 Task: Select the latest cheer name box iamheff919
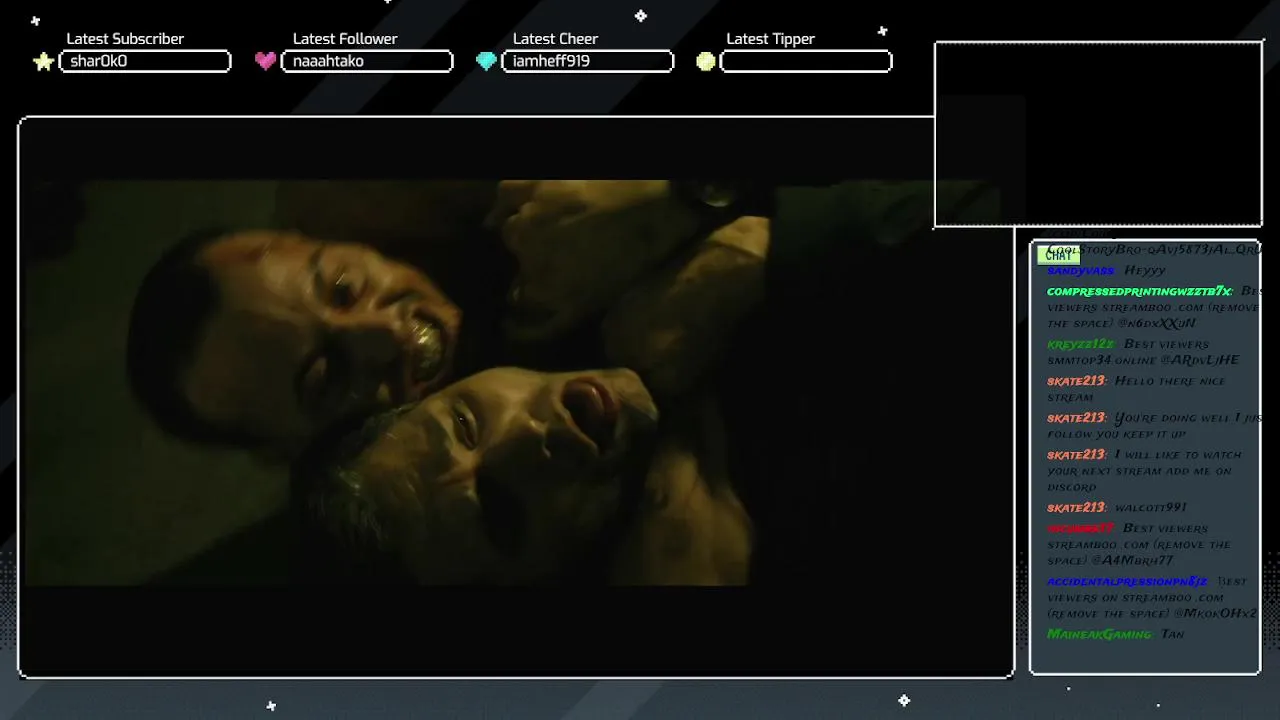tap(587, 61)
